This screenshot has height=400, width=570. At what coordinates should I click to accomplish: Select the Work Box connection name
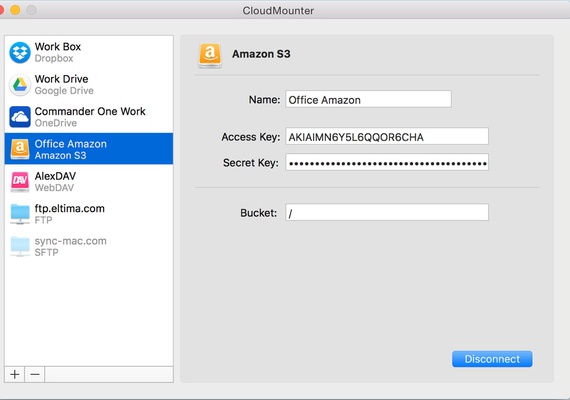point(58,47)
